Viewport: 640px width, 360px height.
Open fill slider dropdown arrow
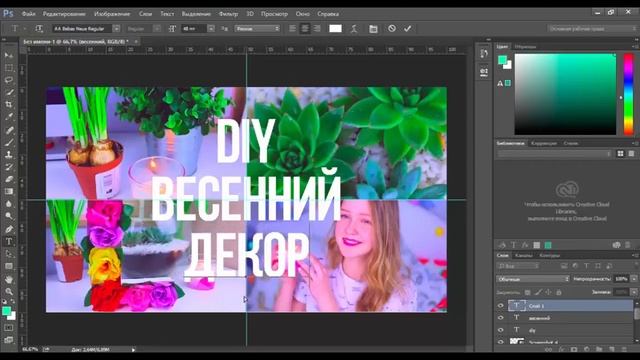[634, 292]
